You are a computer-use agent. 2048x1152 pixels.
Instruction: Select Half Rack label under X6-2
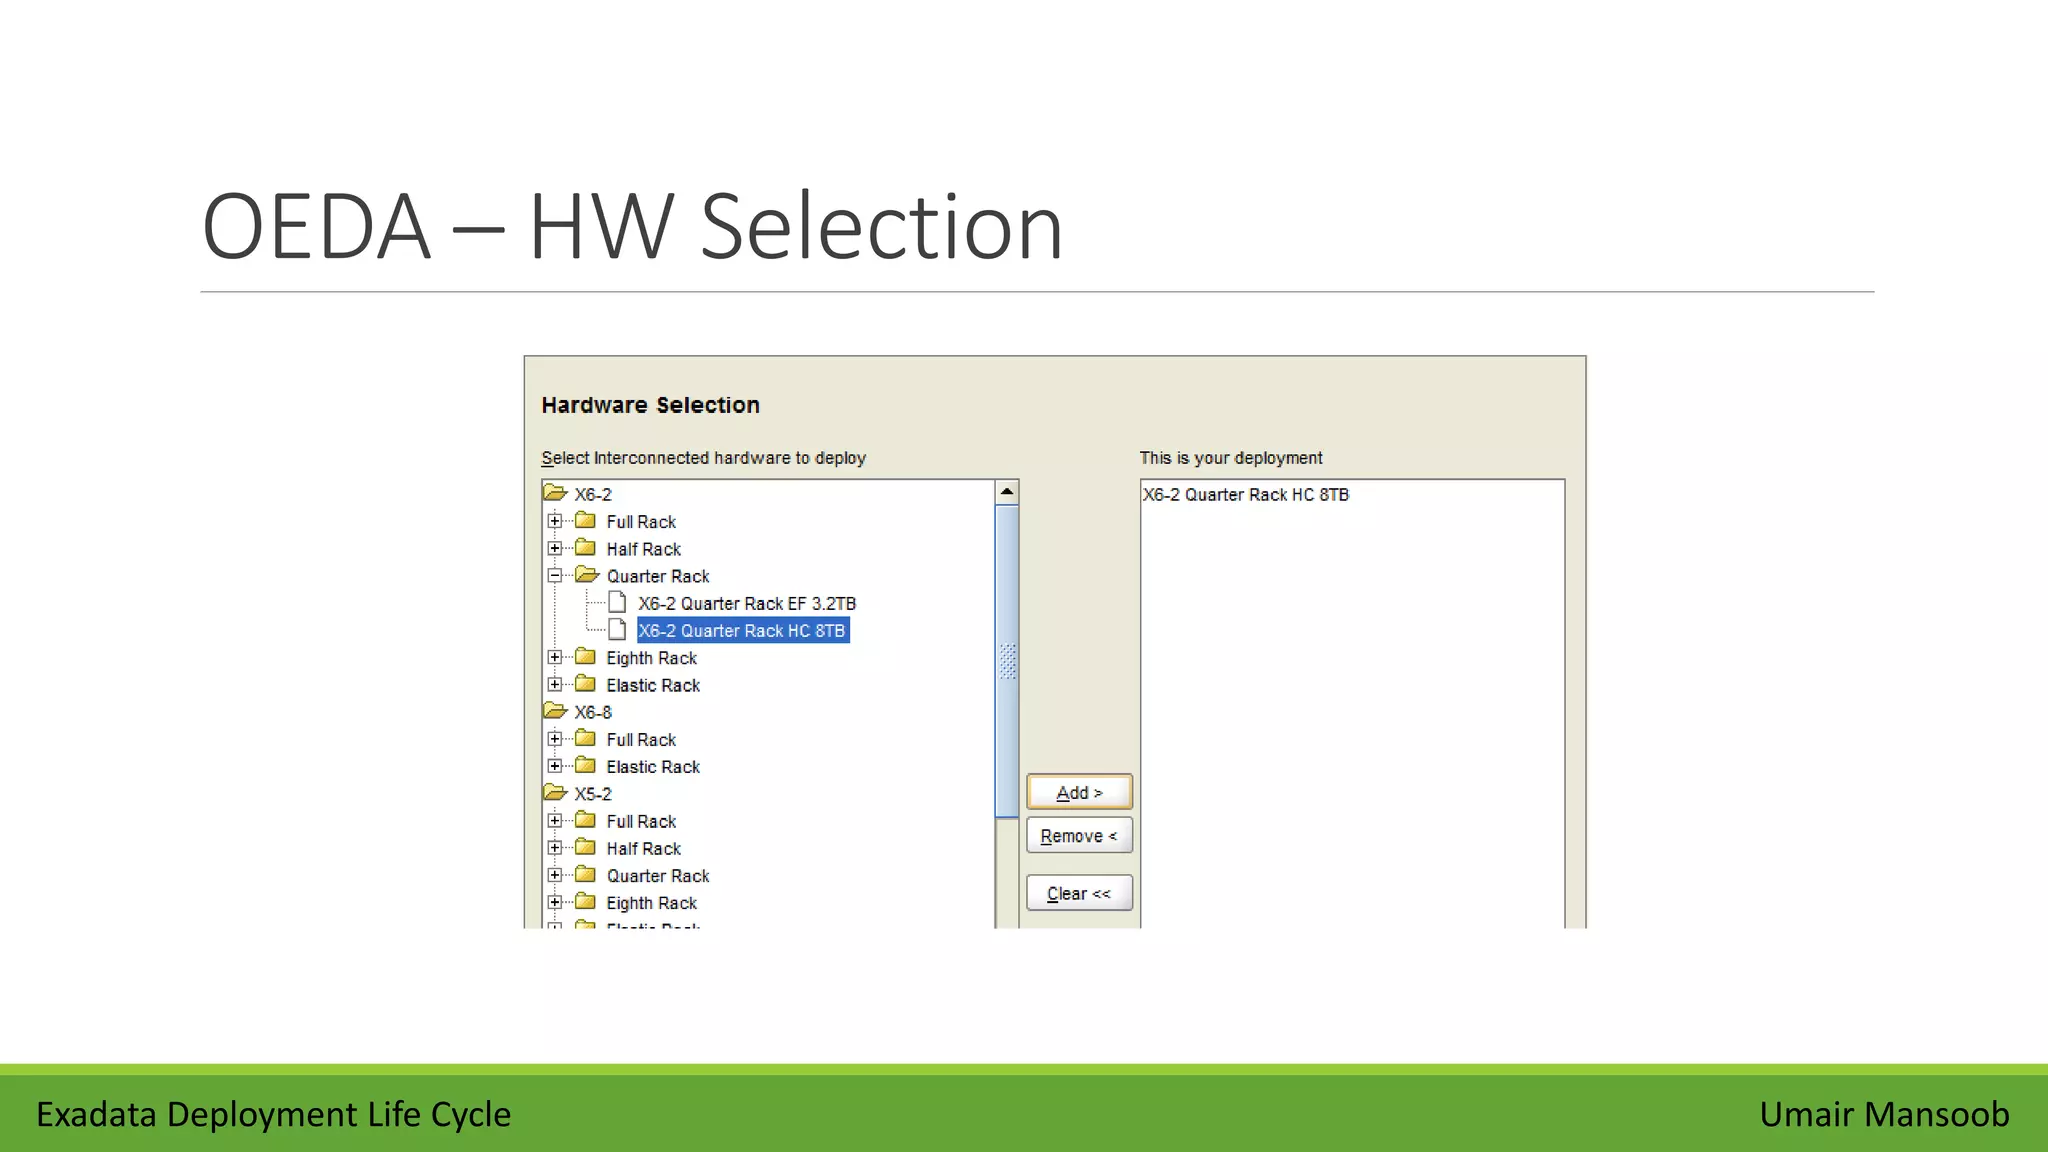[643, 549]
